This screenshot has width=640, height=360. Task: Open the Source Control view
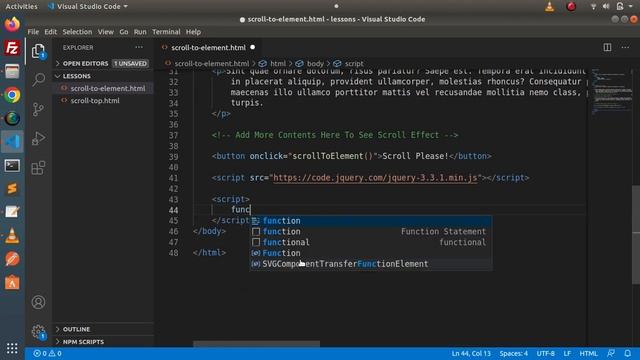pyautogui.click(x=38, y=109)
